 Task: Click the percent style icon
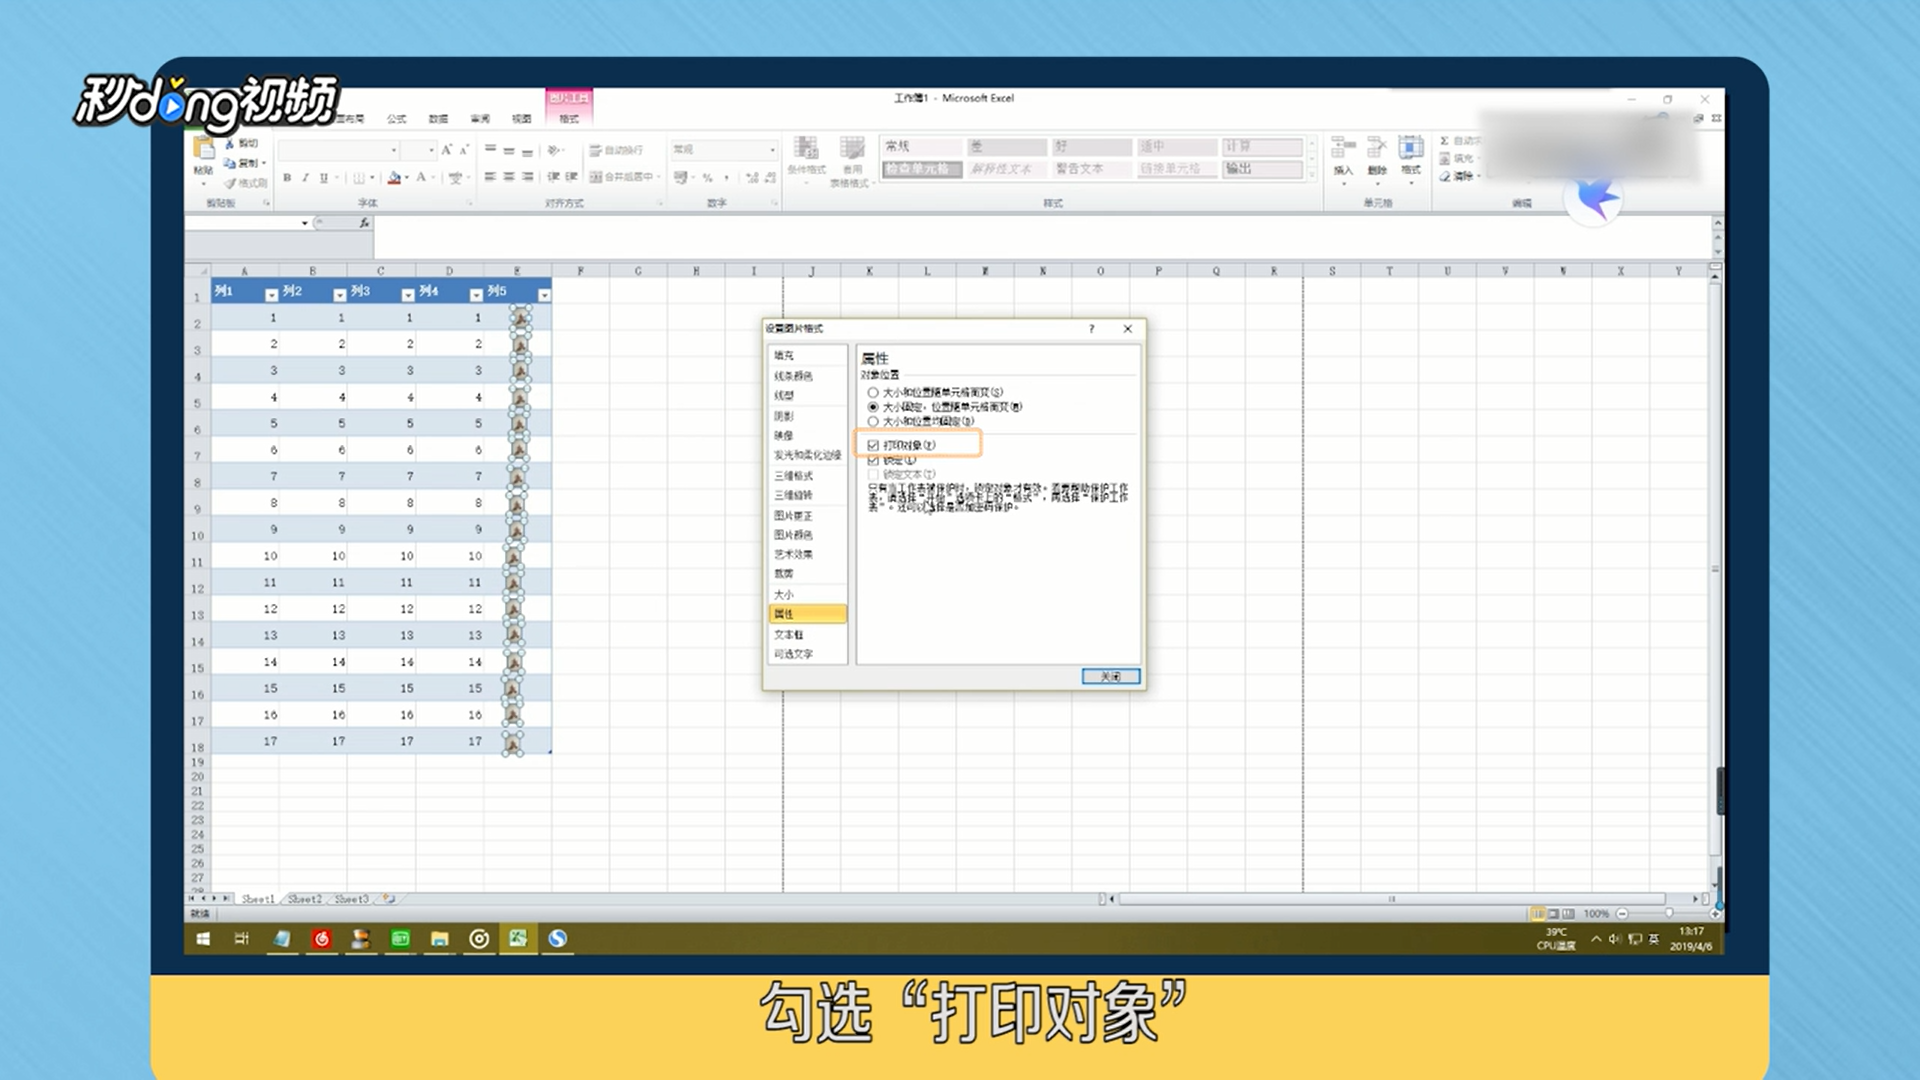tap(707, 178)
